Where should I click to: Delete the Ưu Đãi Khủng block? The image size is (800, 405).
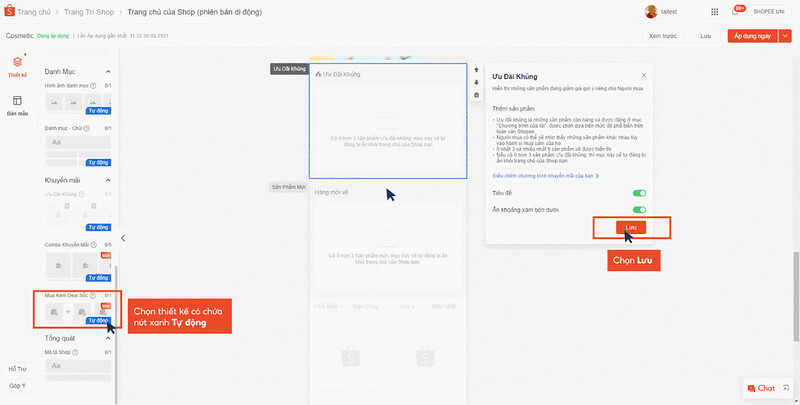[x=477, y=95]
